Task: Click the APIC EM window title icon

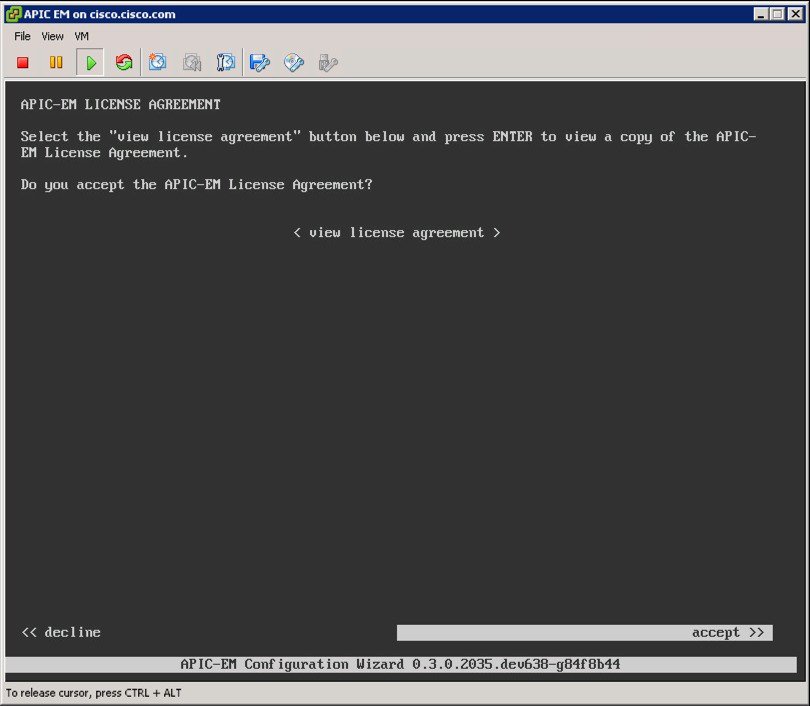Action: pyautogui.click(x=12, y=14)
